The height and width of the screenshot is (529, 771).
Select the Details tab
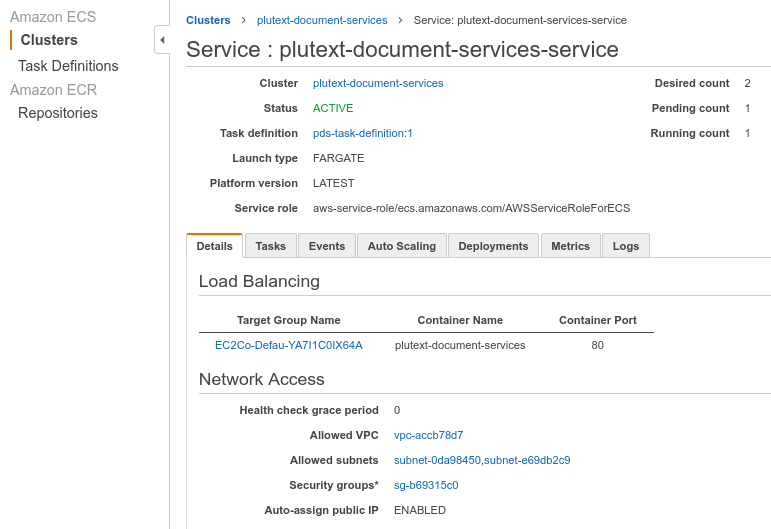214,246
